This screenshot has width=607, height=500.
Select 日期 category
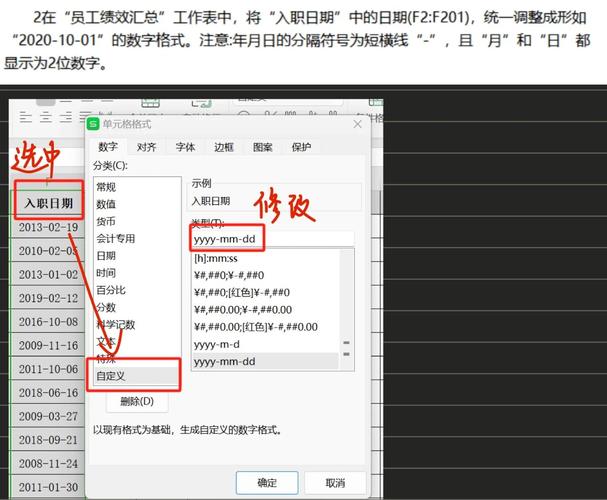pos(137,256)
